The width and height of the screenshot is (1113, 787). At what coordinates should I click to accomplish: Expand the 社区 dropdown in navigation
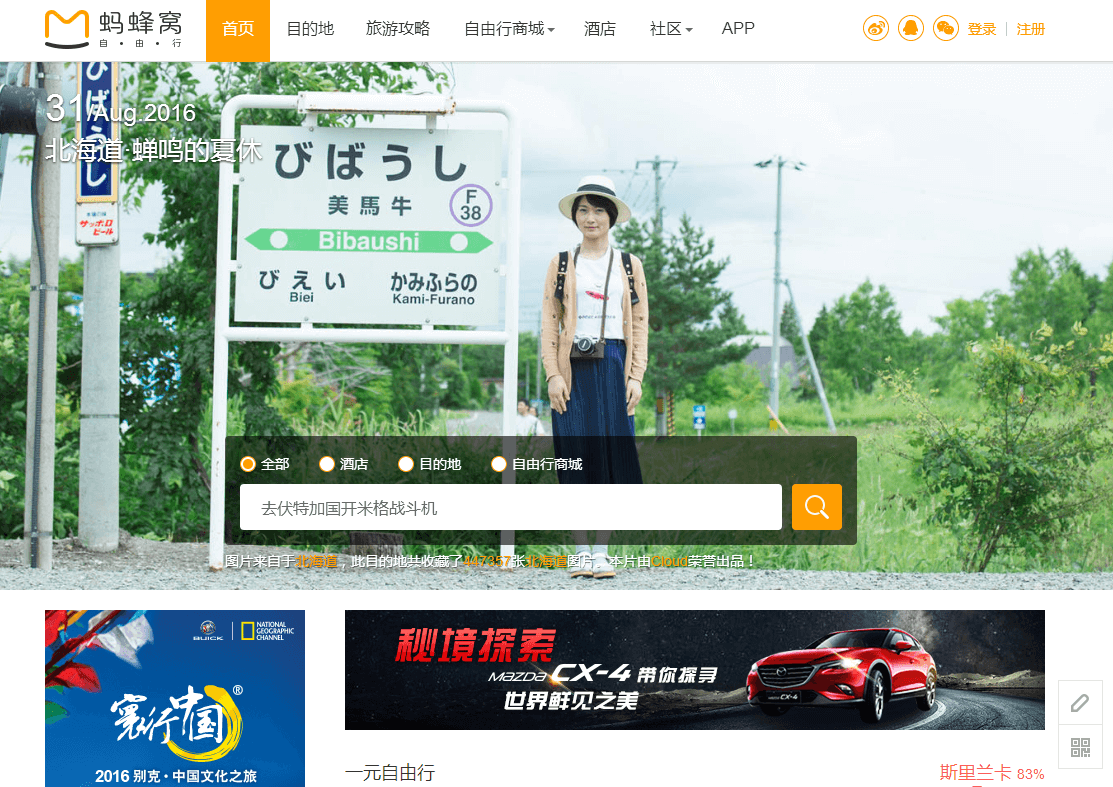(x=671, y=29)
